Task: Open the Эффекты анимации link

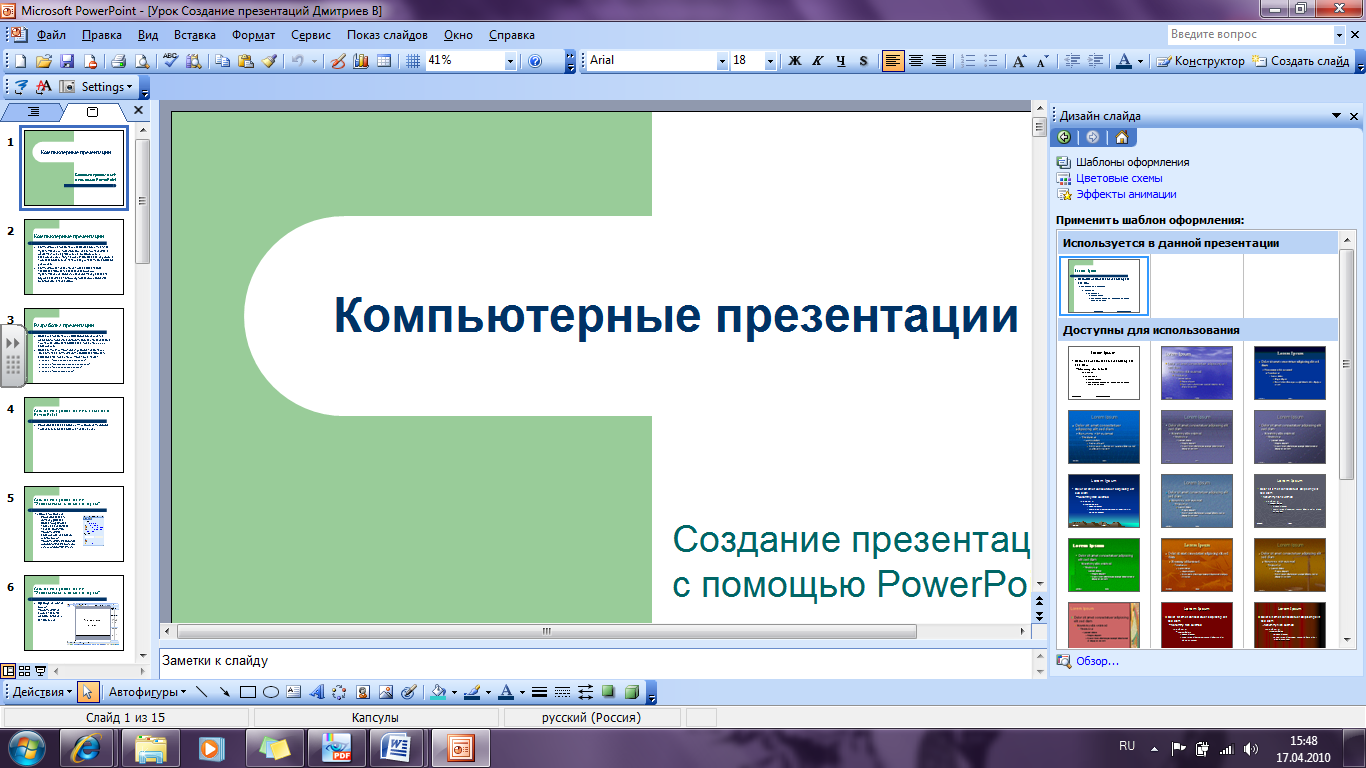Action: click(x=1126, y=194)
